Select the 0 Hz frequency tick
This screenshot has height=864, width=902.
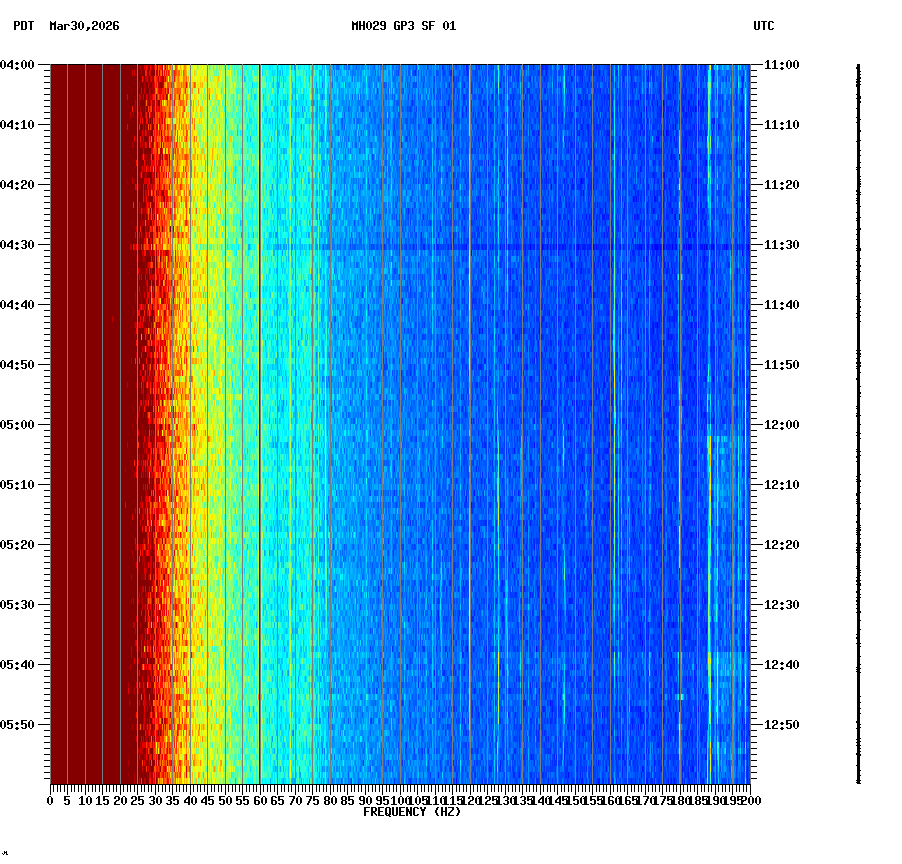pyautogui.click(x=48, y=800)
